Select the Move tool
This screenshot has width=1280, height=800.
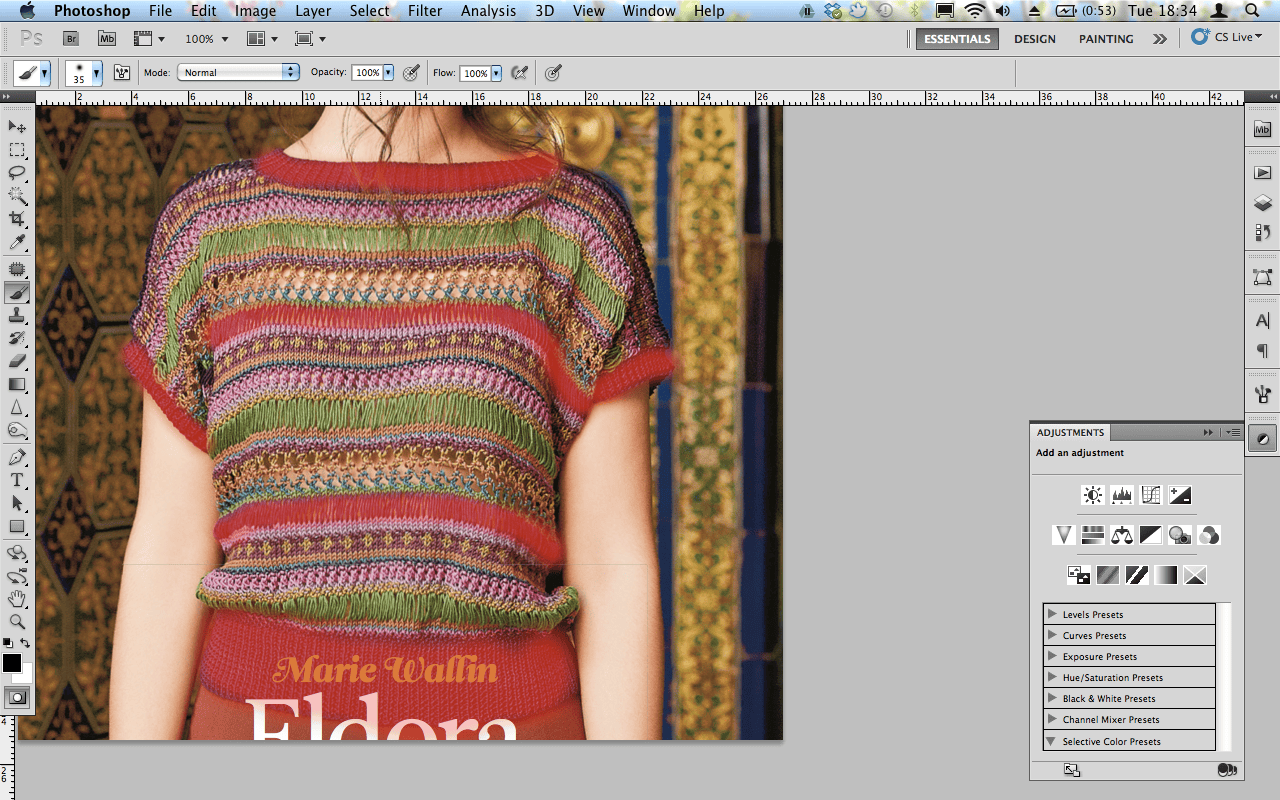coord(17,126)
